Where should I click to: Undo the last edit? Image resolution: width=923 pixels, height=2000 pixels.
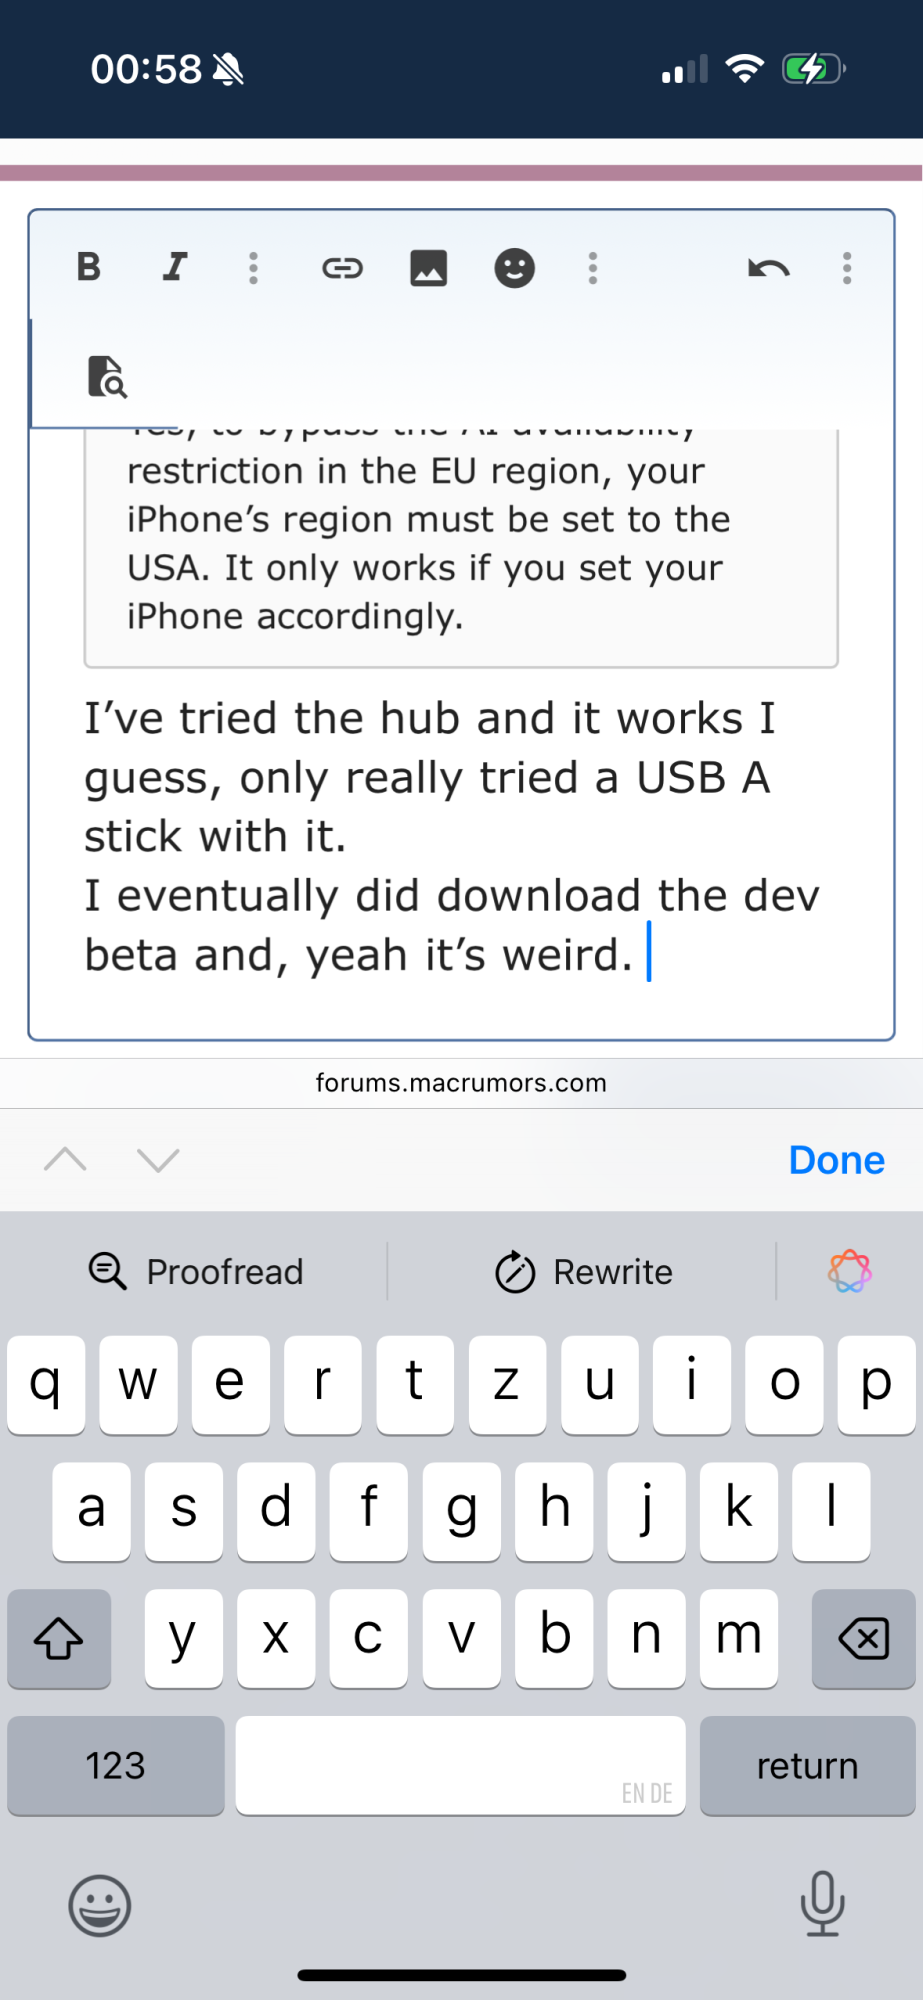(768, 268)
